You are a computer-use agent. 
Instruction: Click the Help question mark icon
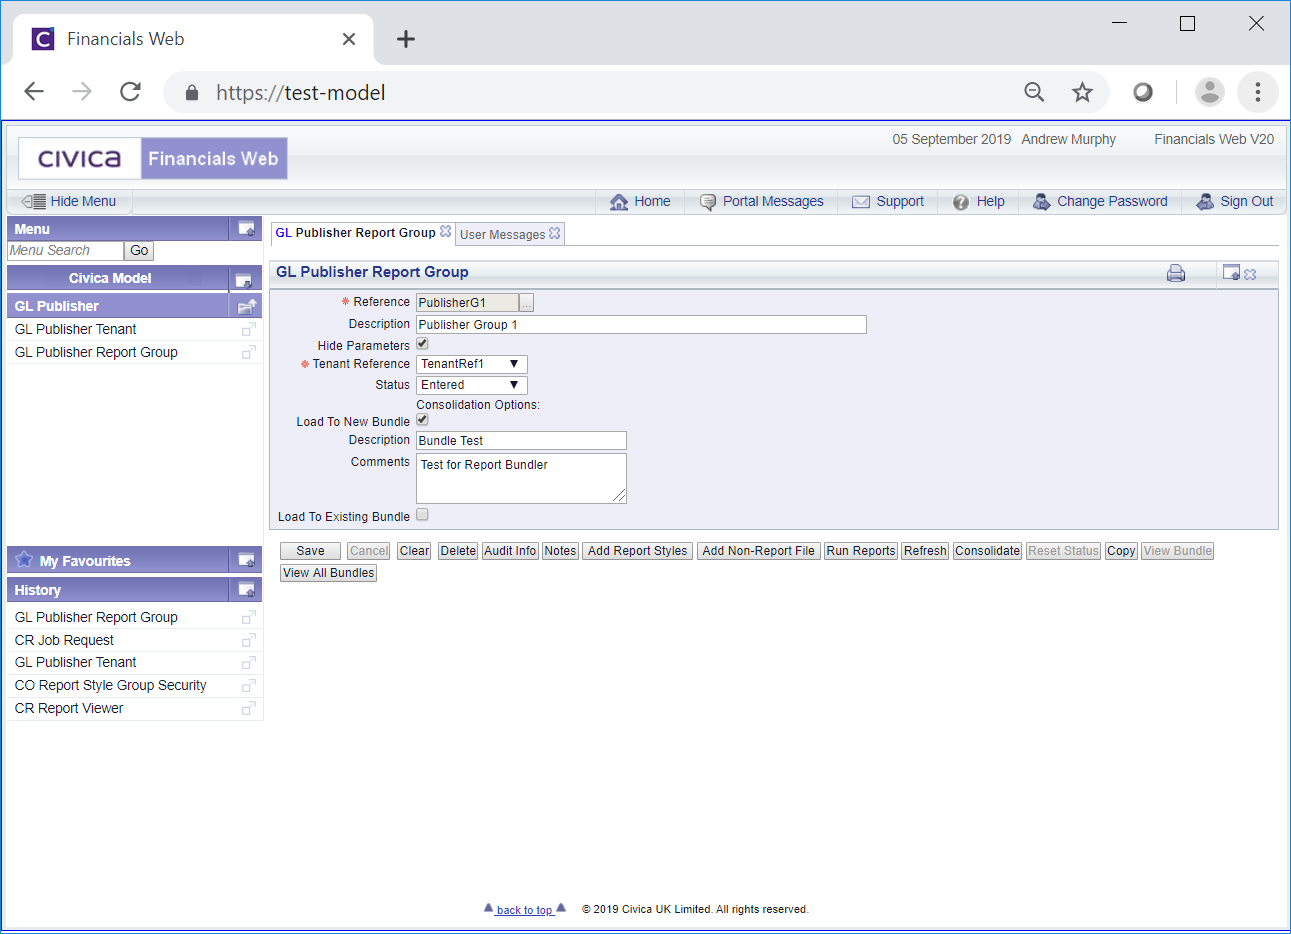[961, 202]
